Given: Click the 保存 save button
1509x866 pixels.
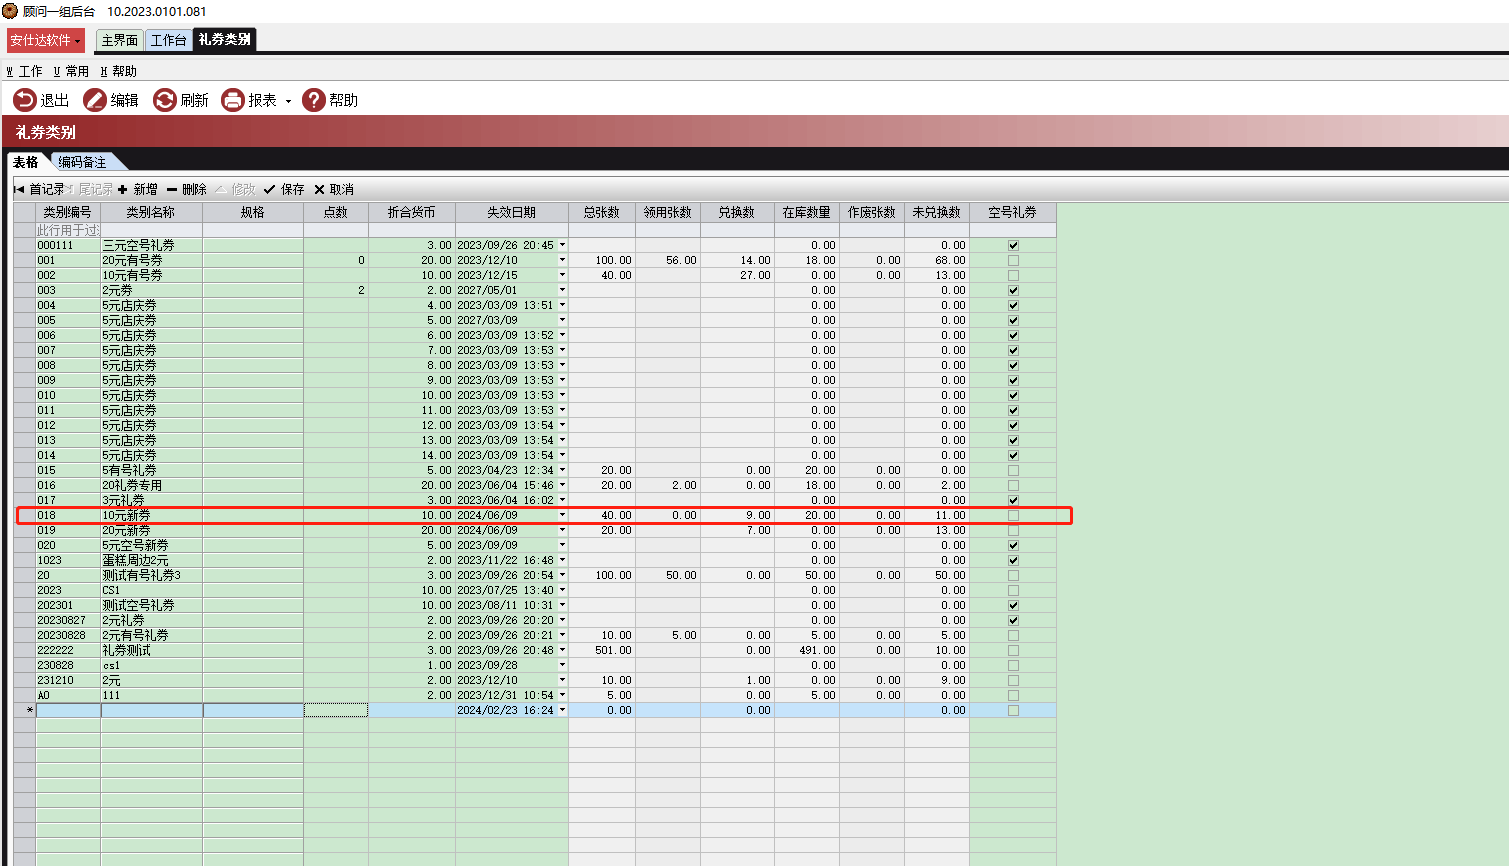Looking at the screenshot, I should (x=284, y=189).
